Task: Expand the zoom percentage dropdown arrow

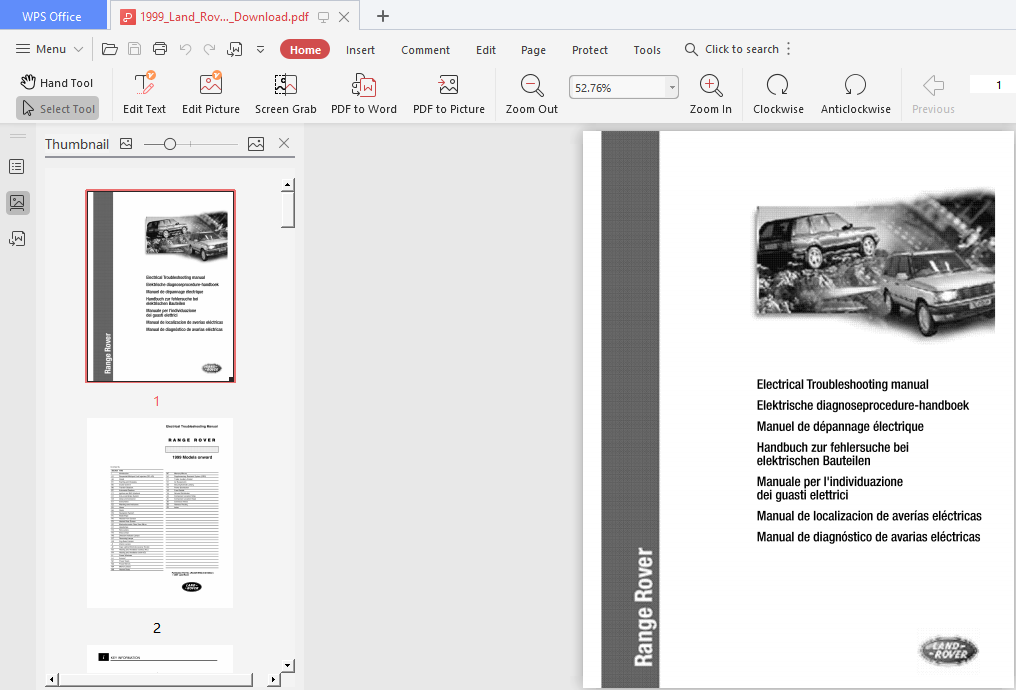Action: [x=672, y=87]
